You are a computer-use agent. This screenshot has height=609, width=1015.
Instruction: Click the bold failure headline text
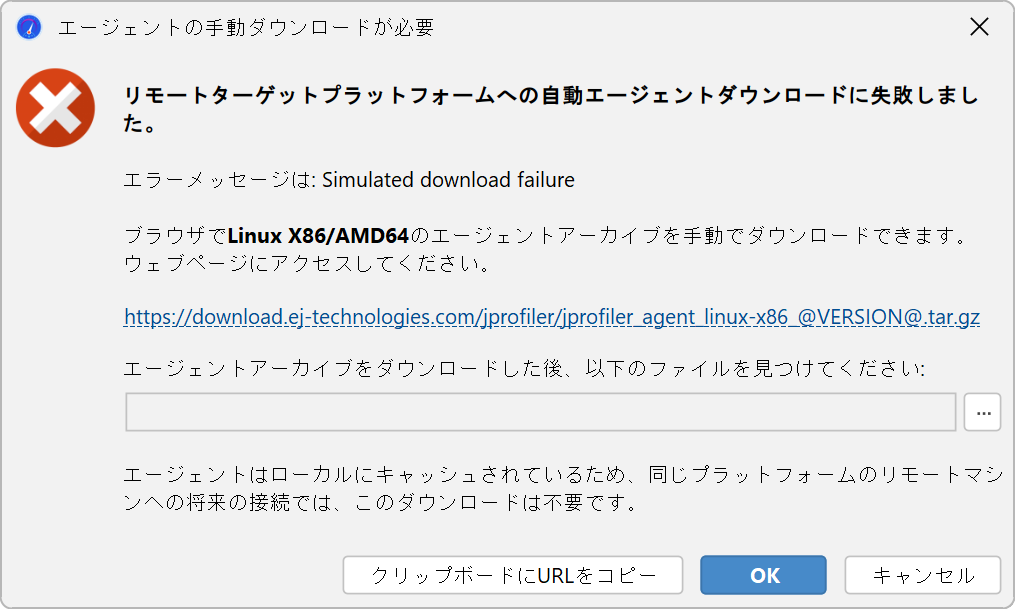(551, 109)
